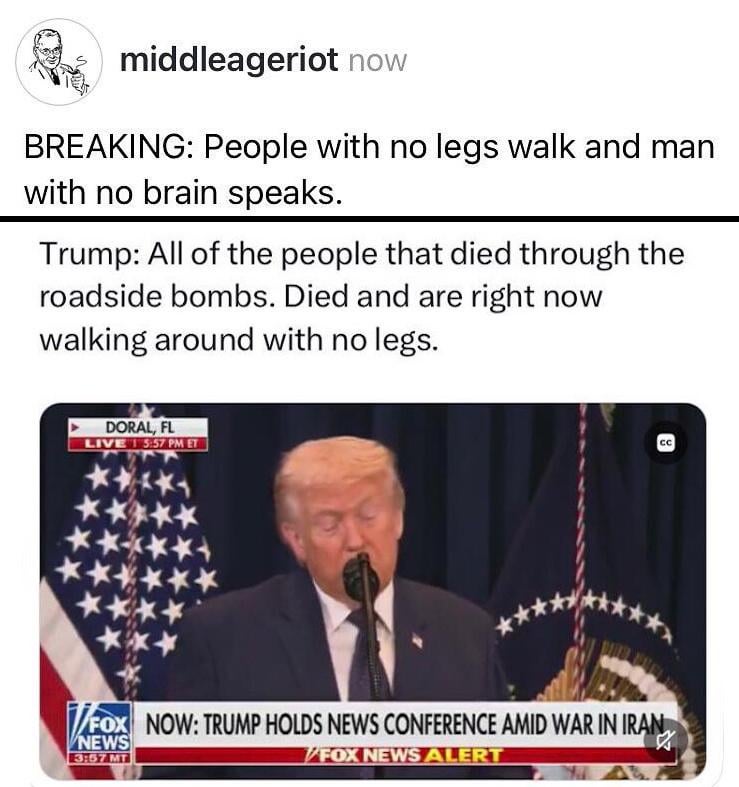Click the news conference headline chyron
Viewport: 739px width, 787px height.
click(x=404, y=724)
